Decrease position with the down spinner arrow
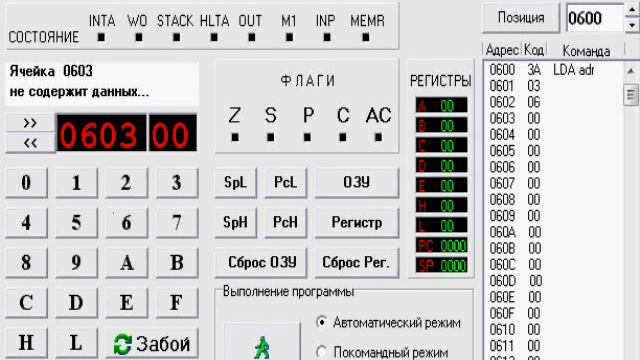Image resolution: width=640 pixels, height=360 pixels. click(x=632, y=25)
